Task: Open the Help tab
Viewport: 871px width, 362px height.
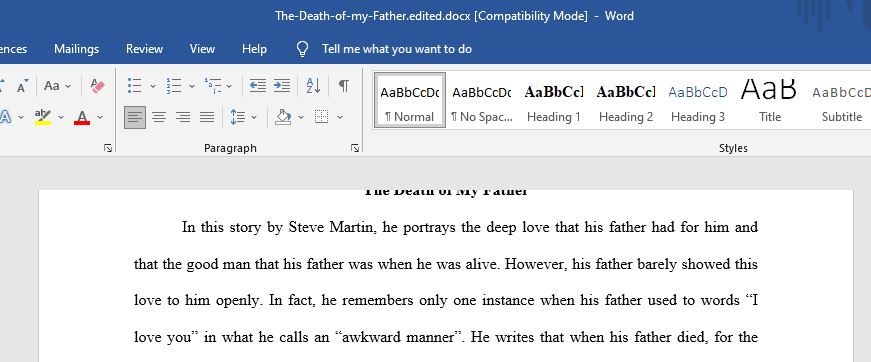Action: (x=254, y=49)
